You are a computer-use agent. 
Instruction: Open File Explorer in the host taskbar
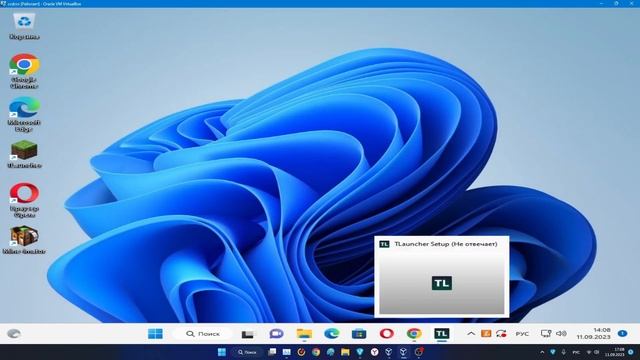click(345, 352)
